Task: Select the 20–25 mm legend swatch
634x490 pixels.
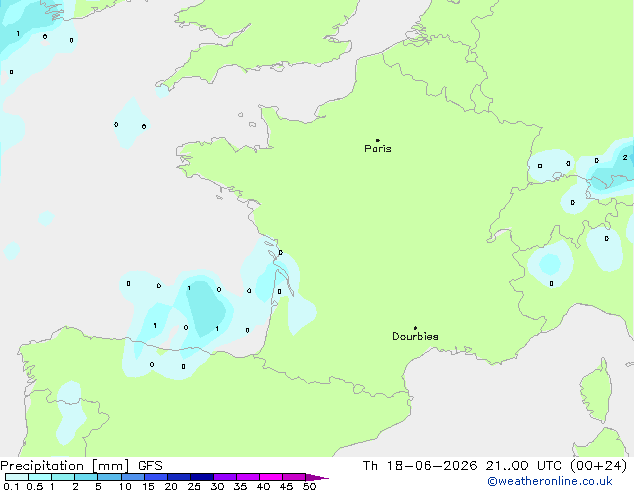Action: point(179,477)
